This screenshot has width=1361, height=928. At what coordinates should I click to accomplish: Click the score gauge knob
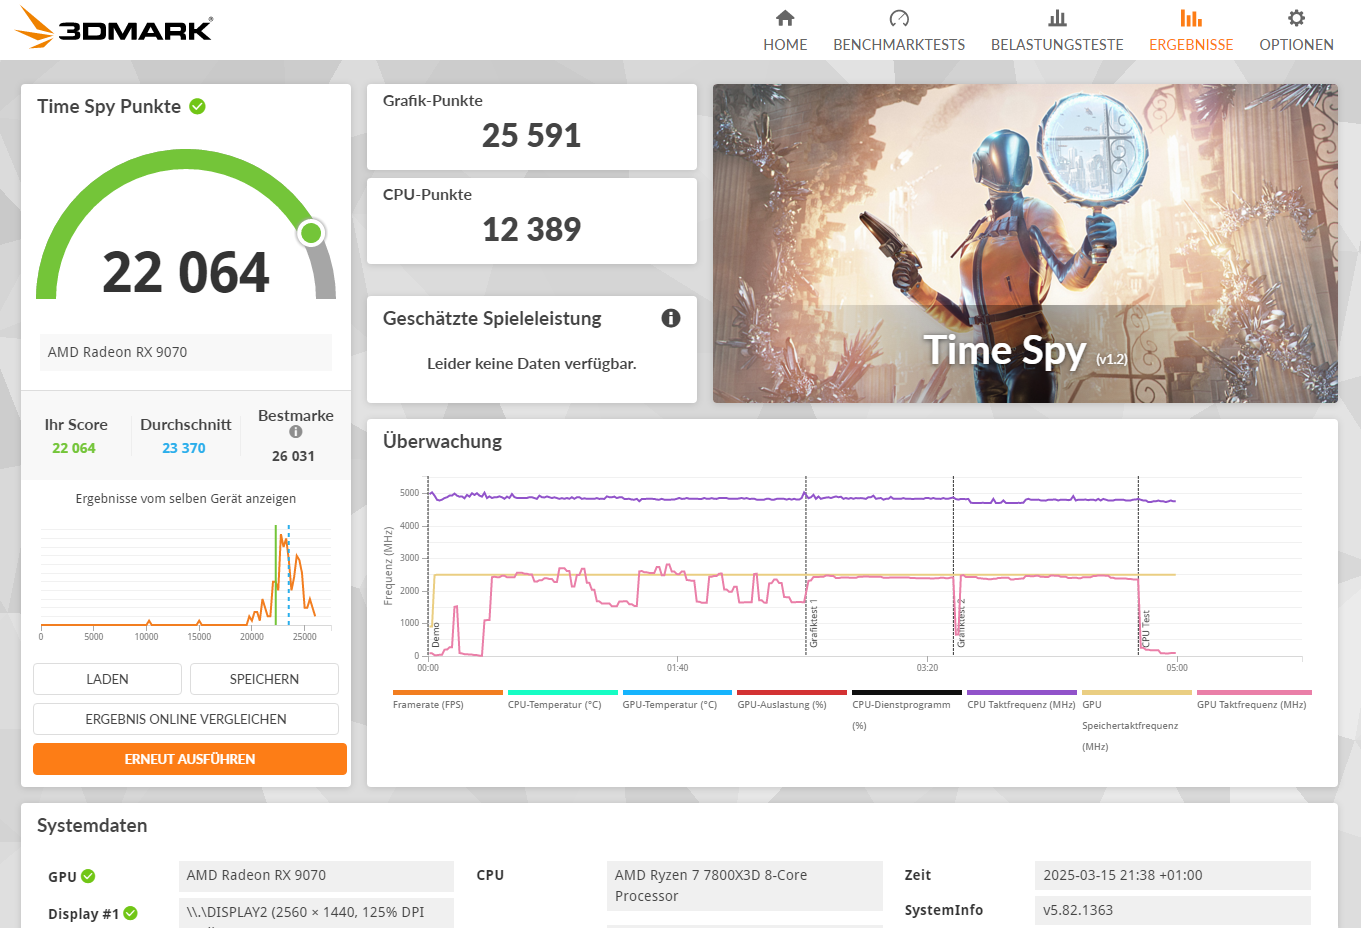click(x=311, y=233)
